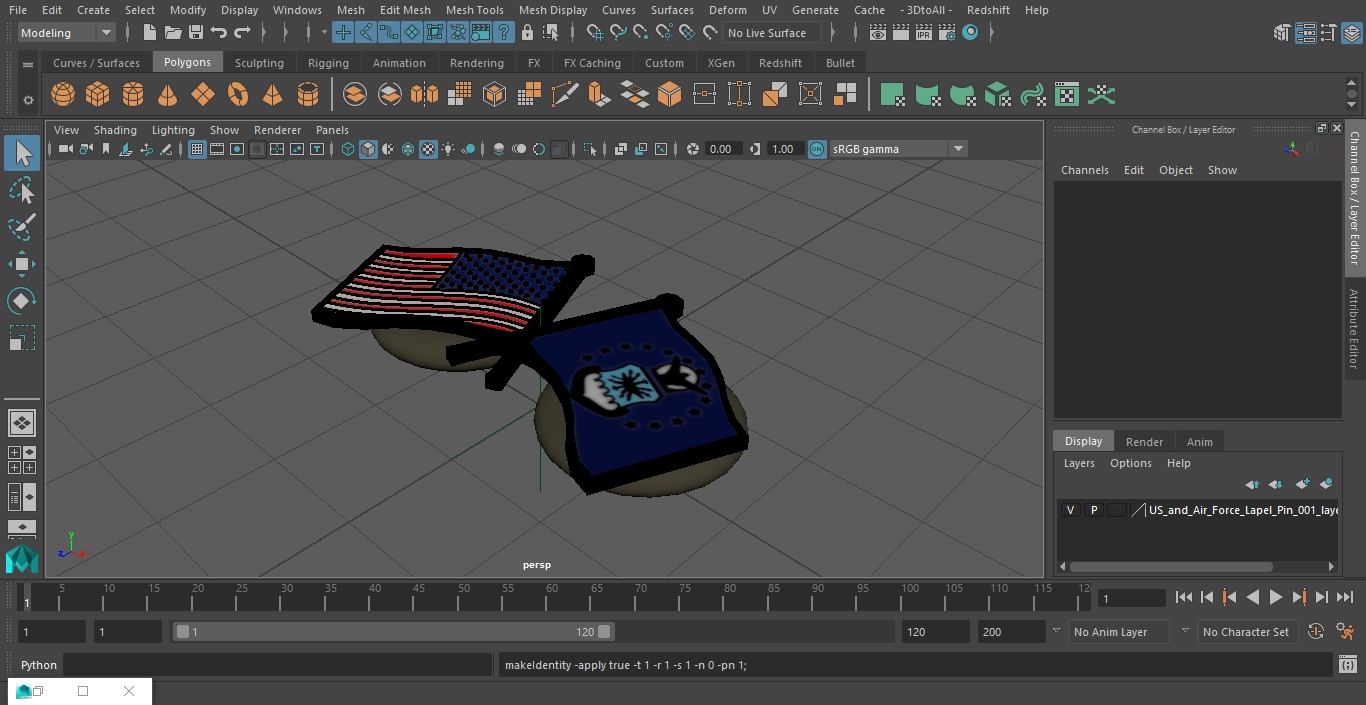Viewport: 1366px width, 705px height.
Task: Click the current frame input field
Action: coord(1131,598)
